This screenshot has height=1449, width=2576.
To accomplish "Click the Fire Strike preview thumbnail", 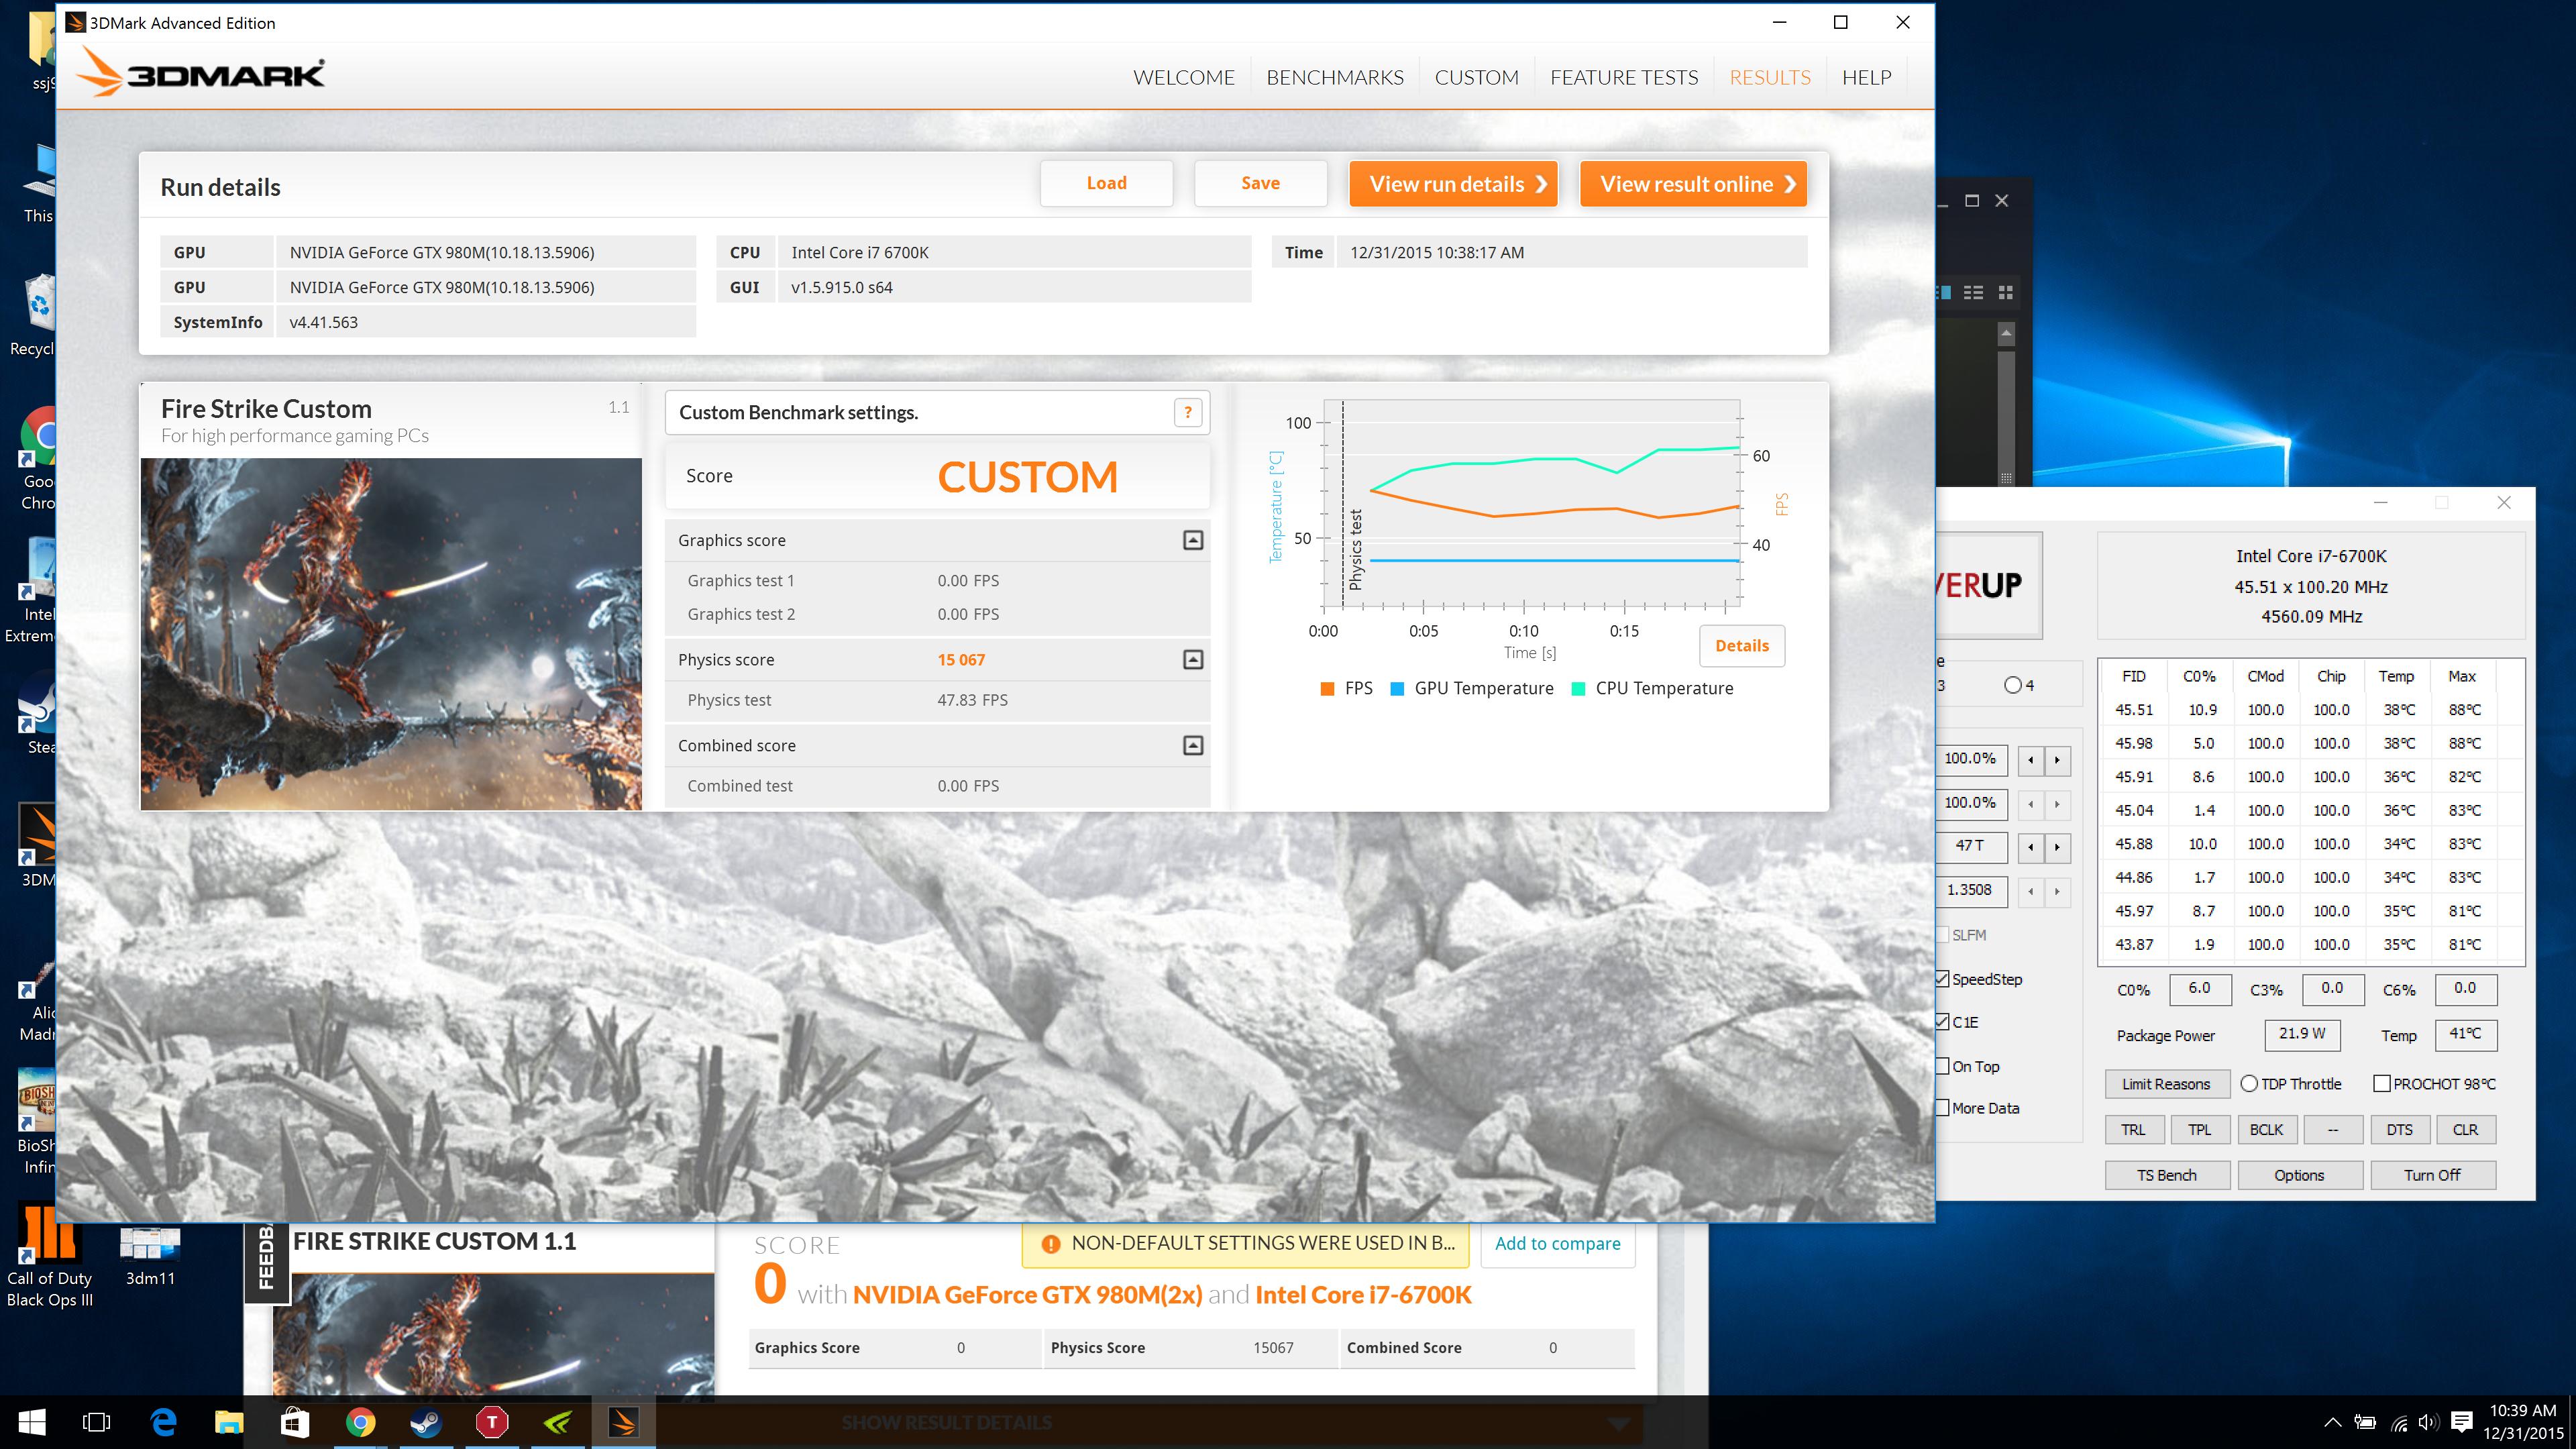I will (x=391, y=634).
